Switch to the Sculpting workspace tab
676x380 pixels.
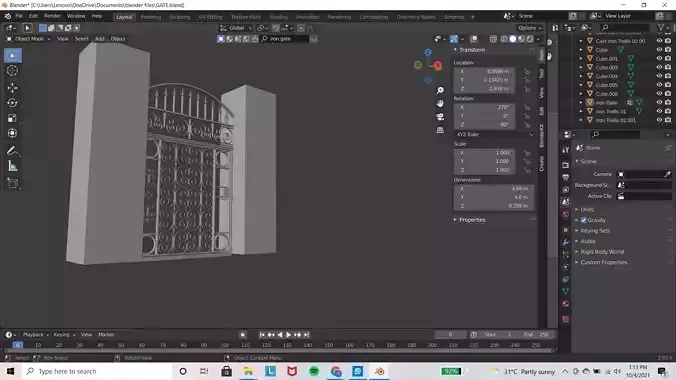point(180,17)
